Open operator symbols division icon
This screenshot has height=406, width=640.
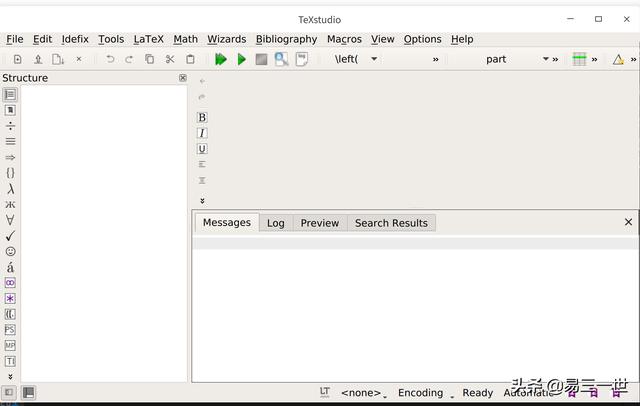click(x=10, y=126)
